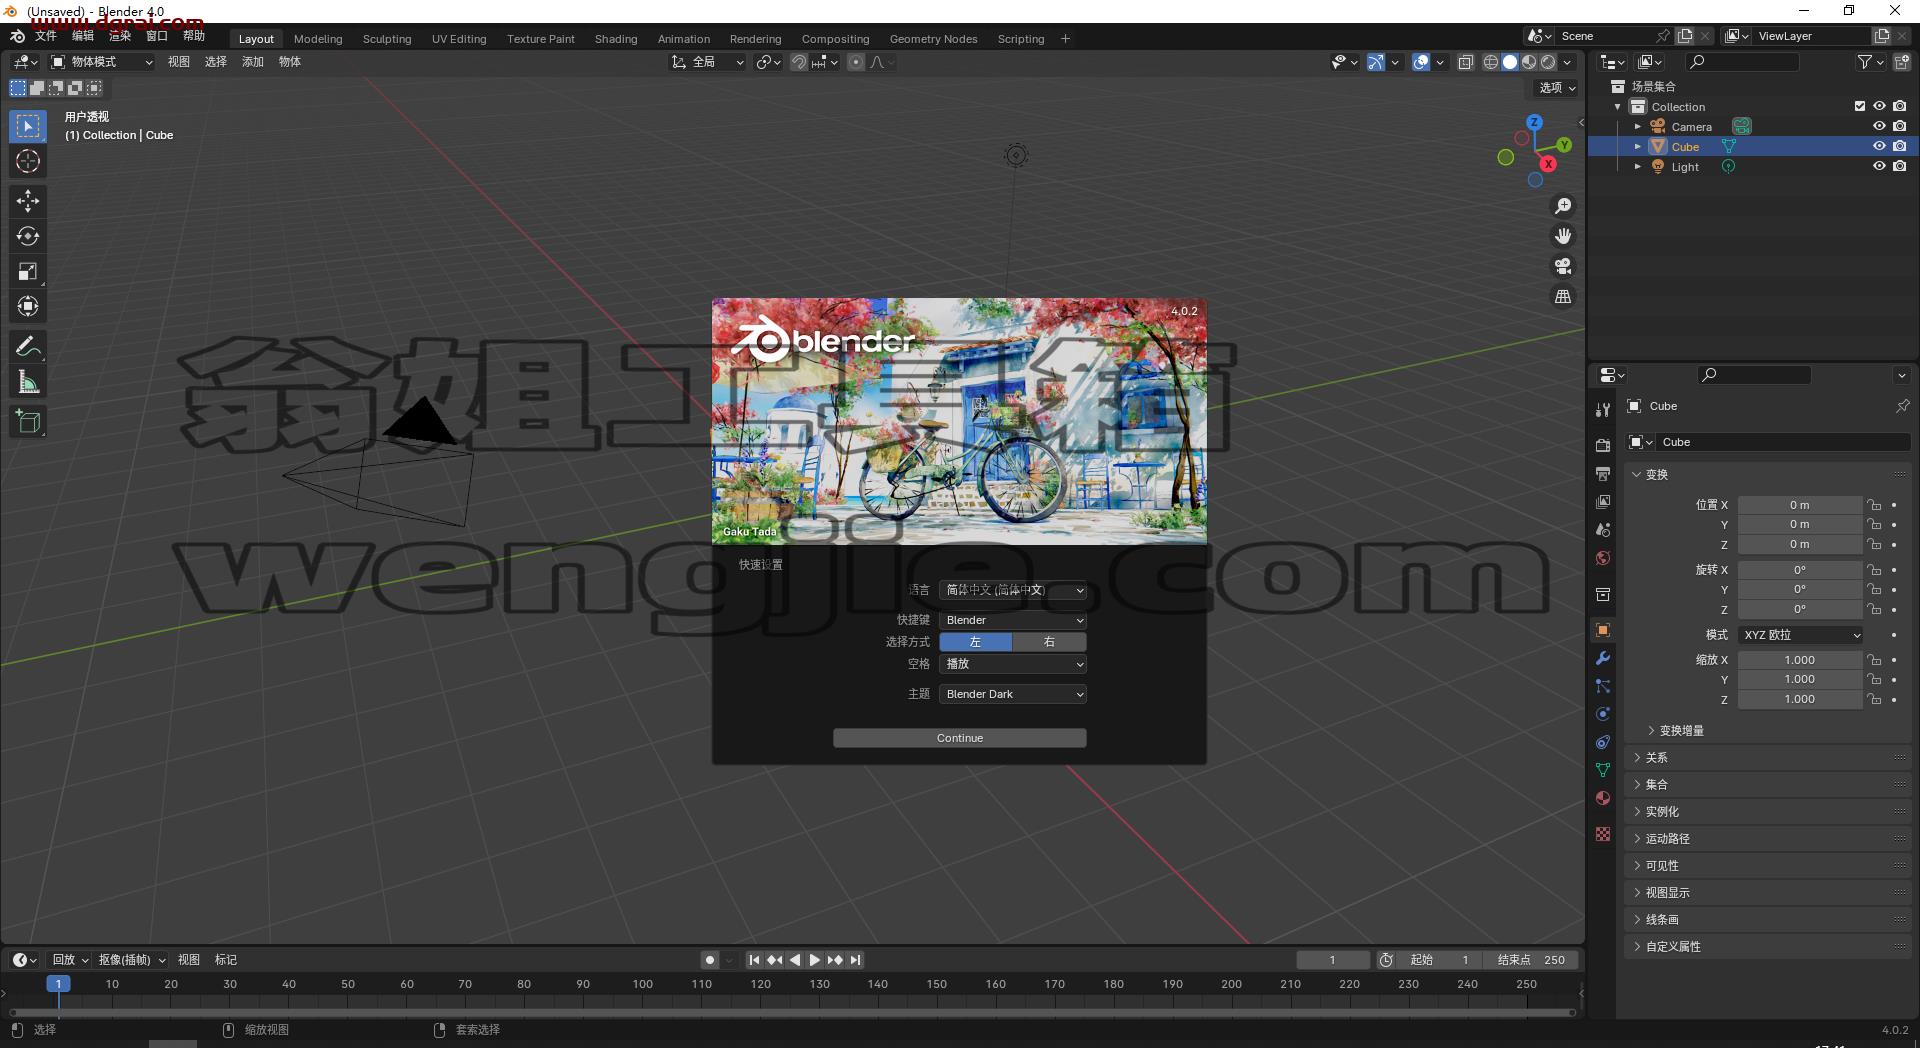Open the Texture properties checker tab
Screen dimensions: 1920x1048
coord(1603,834)
